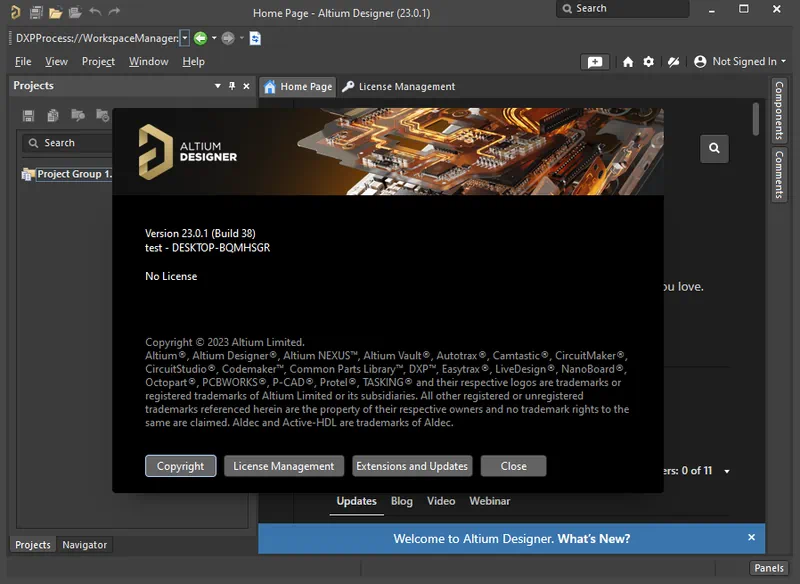The width and height of the screenshot is (800, 584).
Task: Click the Copyright button
Action: pos(181,466)
